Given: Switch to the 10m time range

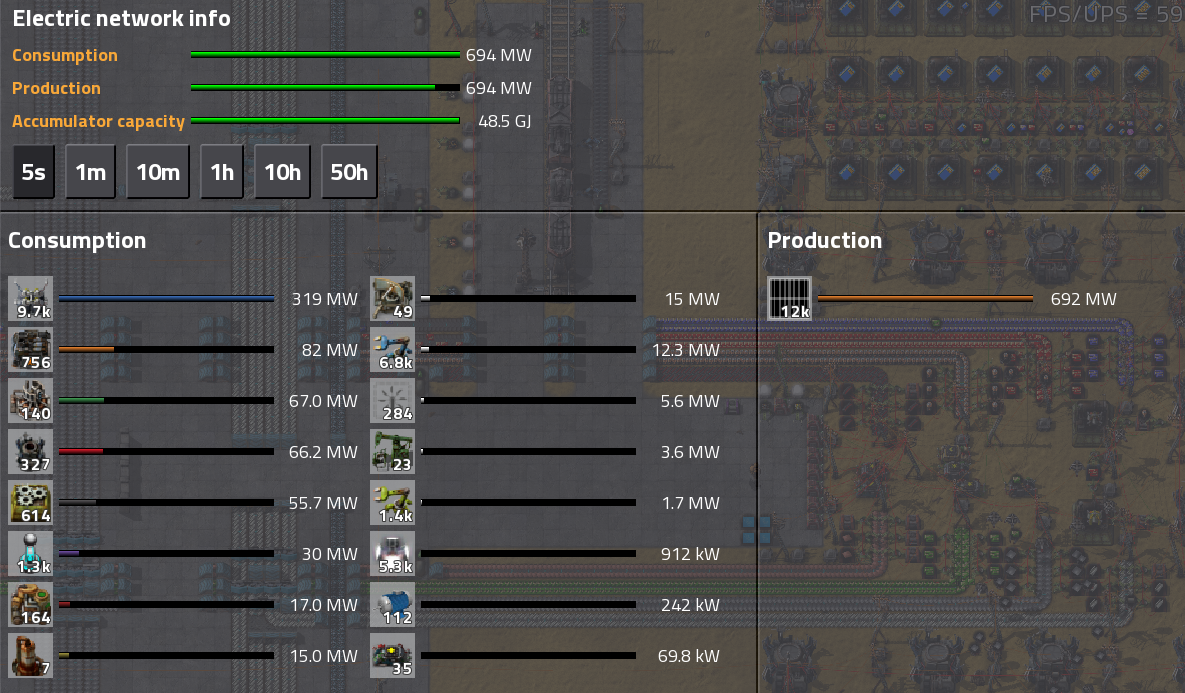Looking at the screenshot, I should (x=158, y=172).
